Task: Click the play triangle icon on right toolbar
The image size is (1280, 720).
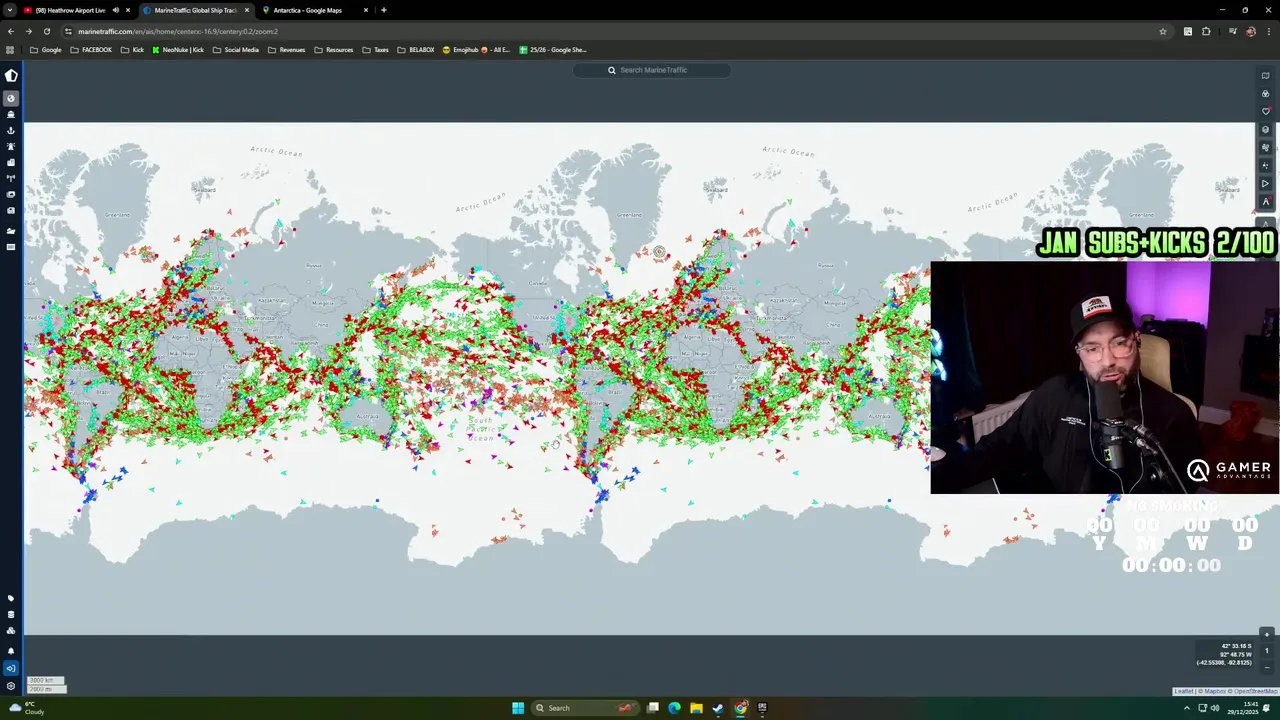Action: pos(1265,184)
